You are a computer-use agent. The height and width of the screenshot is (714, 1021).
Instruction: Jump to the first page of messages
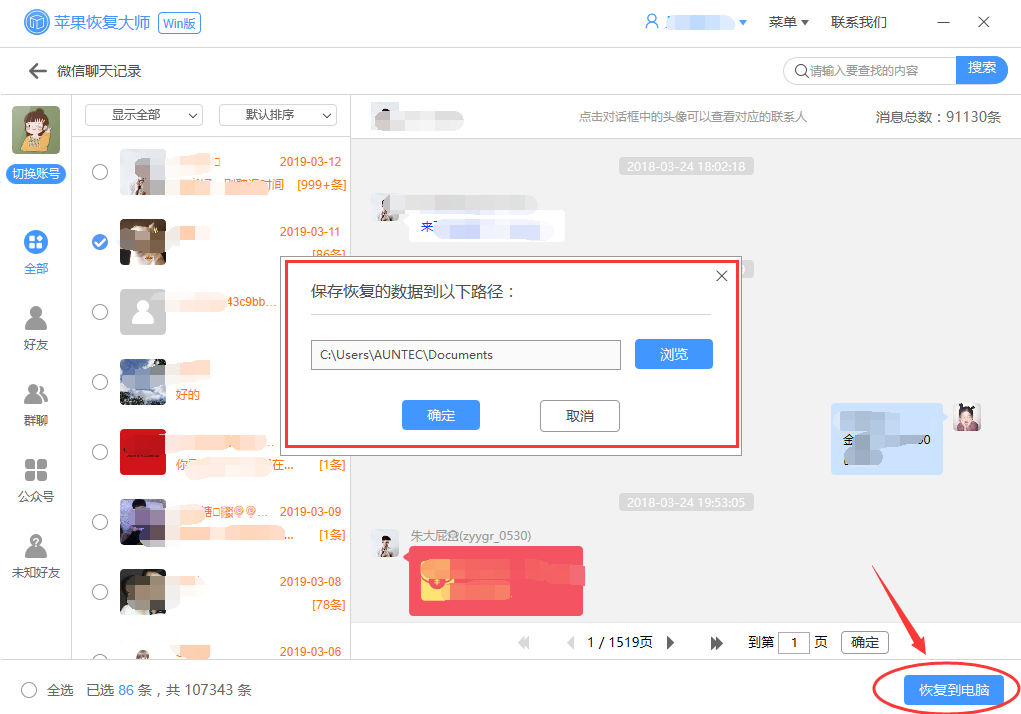[x=524, y=643]
